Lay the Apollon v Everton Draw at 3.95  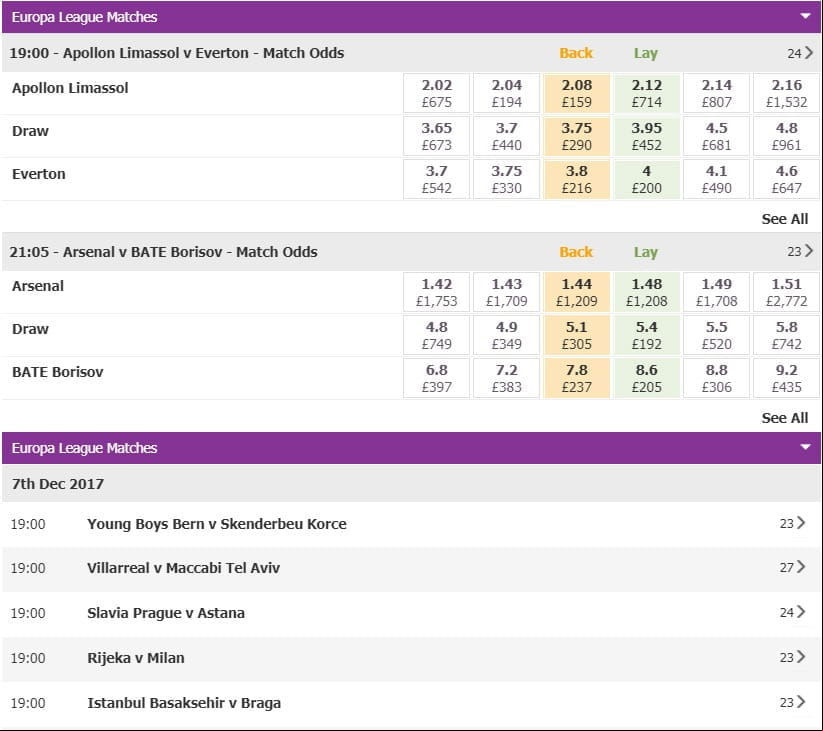point(647,136)
